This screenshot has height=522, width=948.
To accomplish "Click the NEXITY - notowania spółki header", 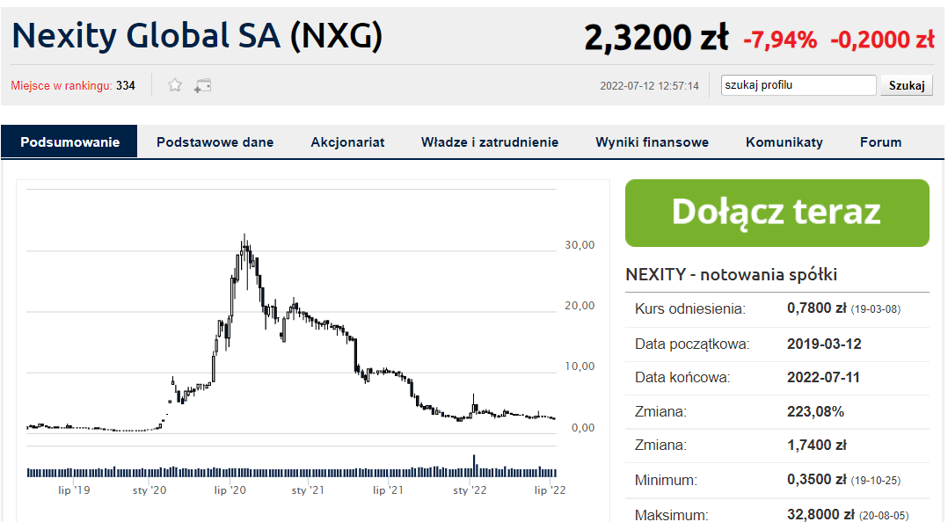I will pos(731,275).
